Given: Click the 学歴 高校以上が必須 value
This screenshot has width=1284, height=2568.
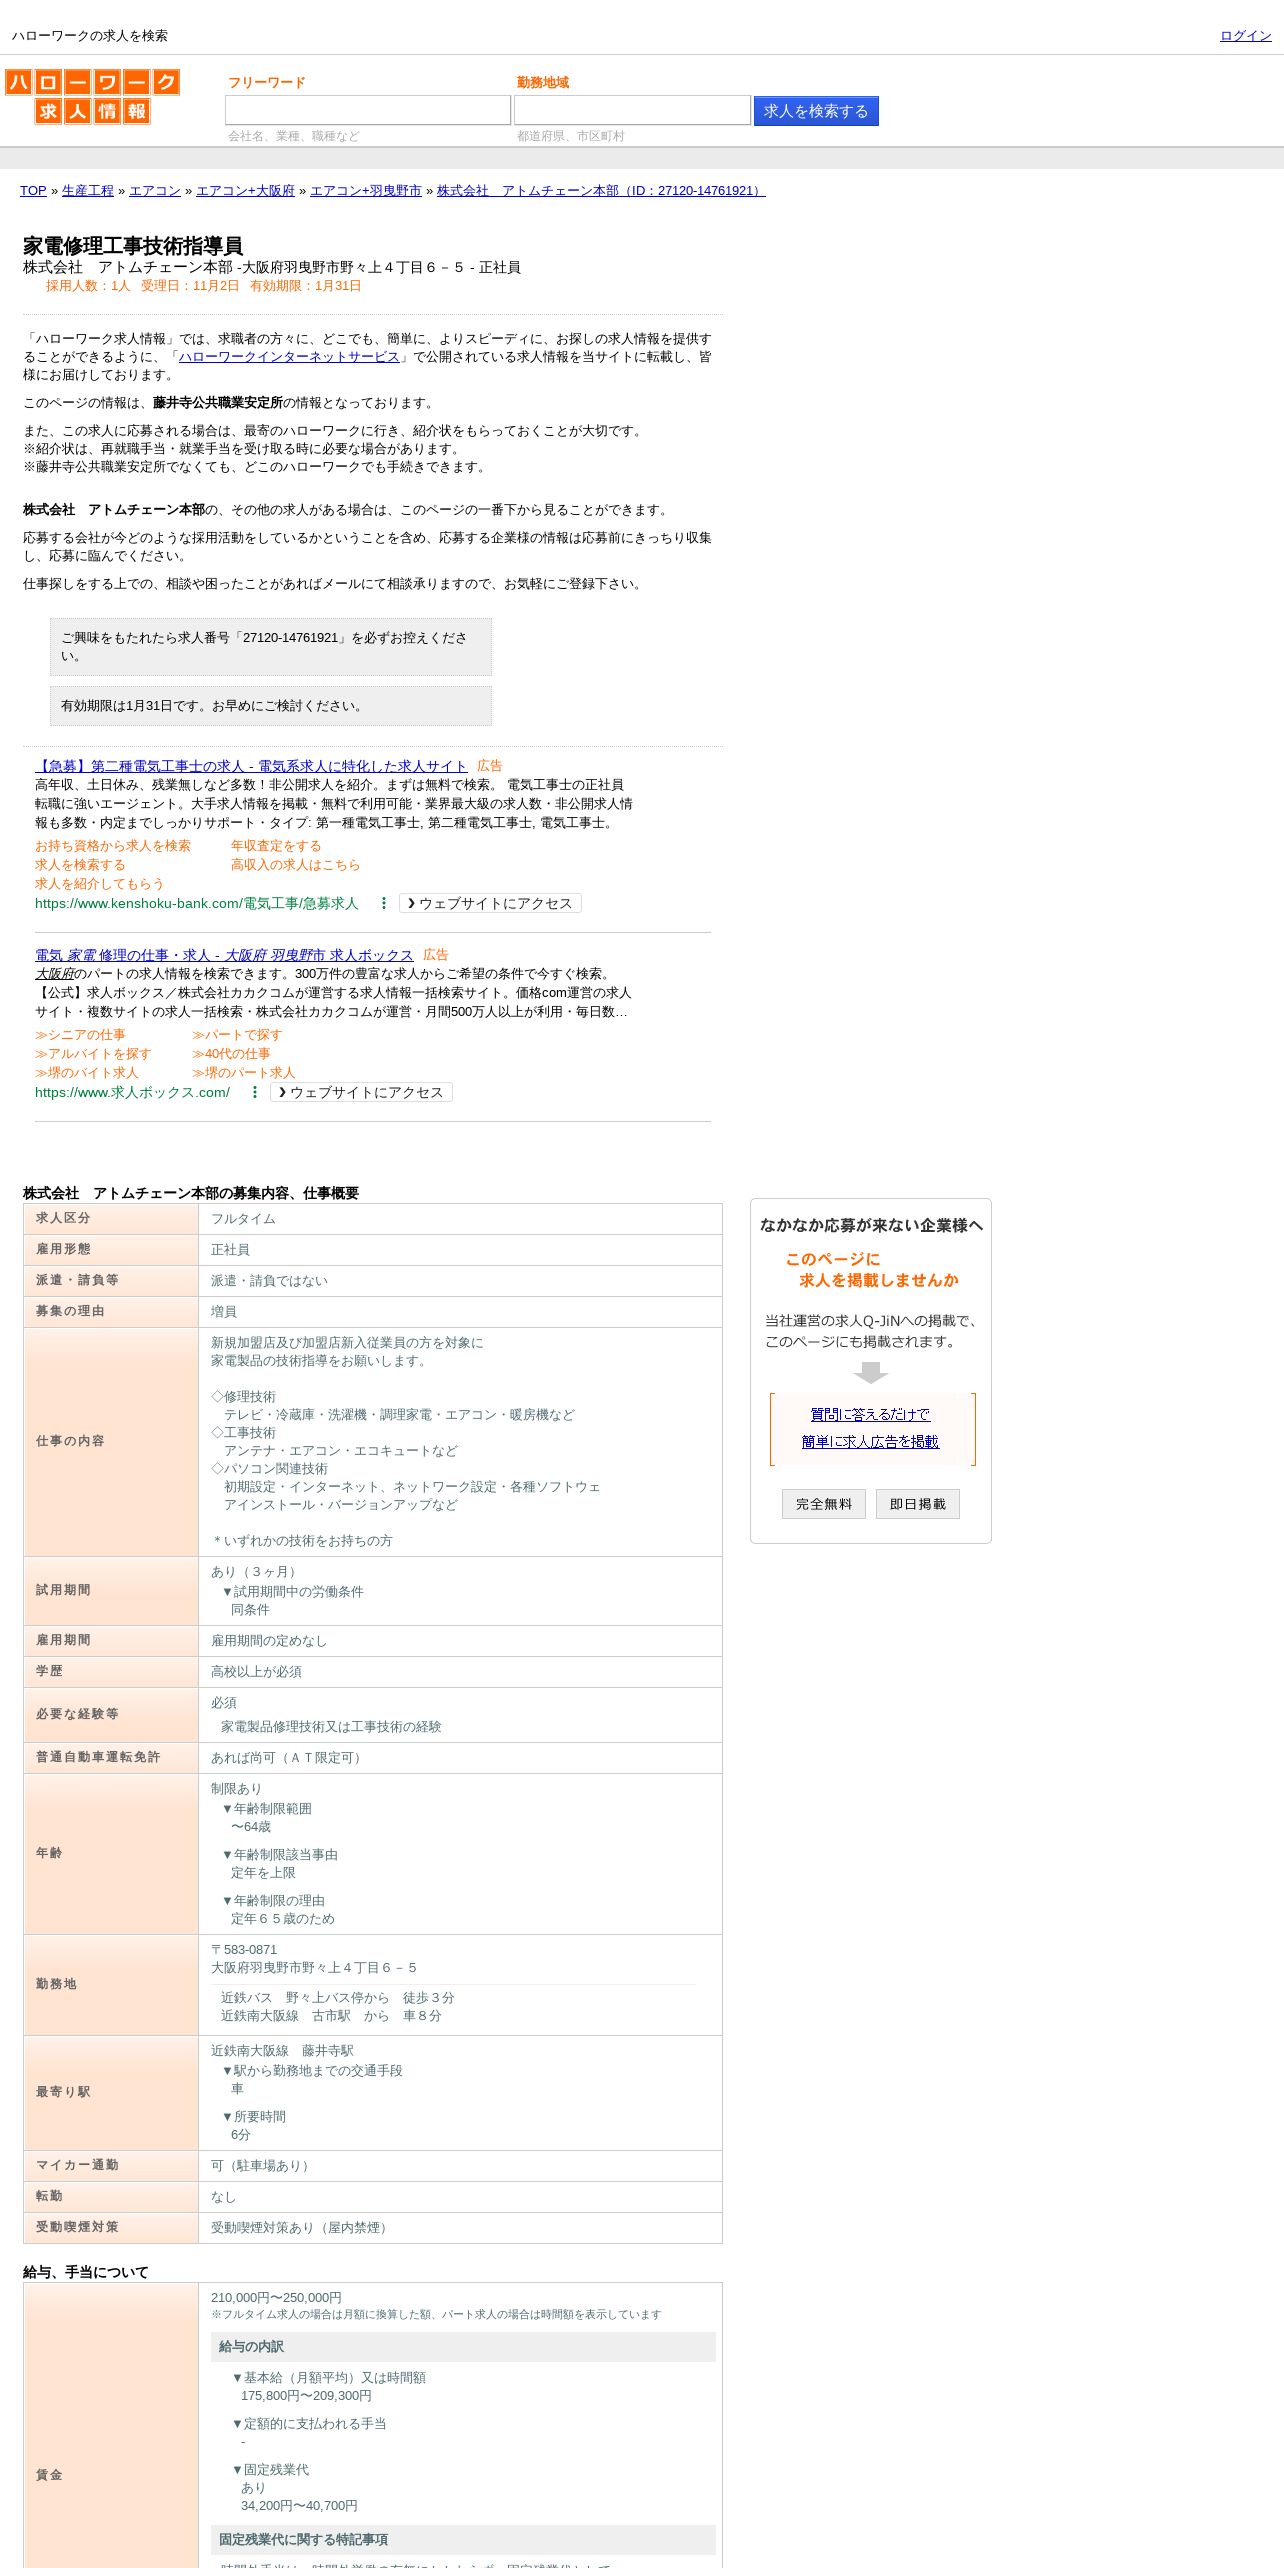Looking at the screenshot, I should pos(256,1672).
